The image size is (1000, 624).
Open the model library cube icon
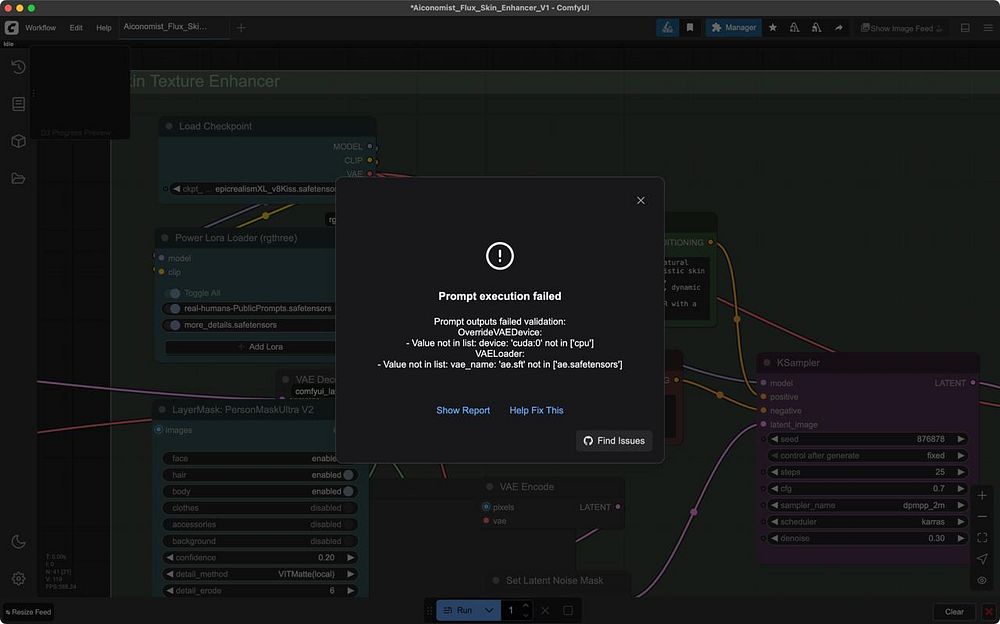[18, 141]
